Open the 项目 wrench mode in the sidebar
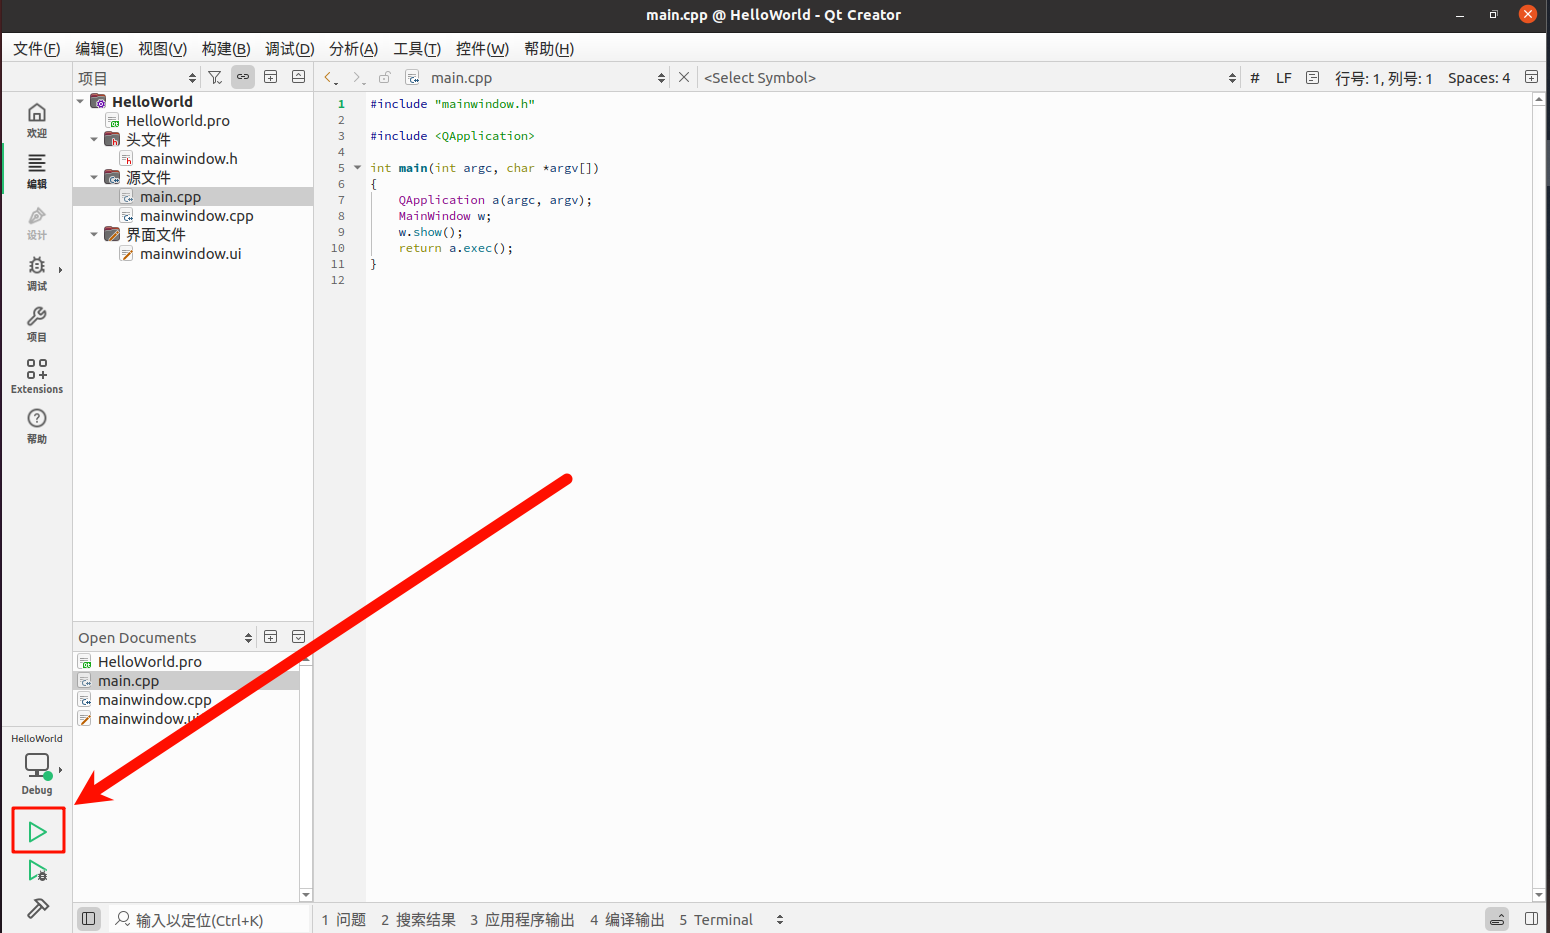 37,324
